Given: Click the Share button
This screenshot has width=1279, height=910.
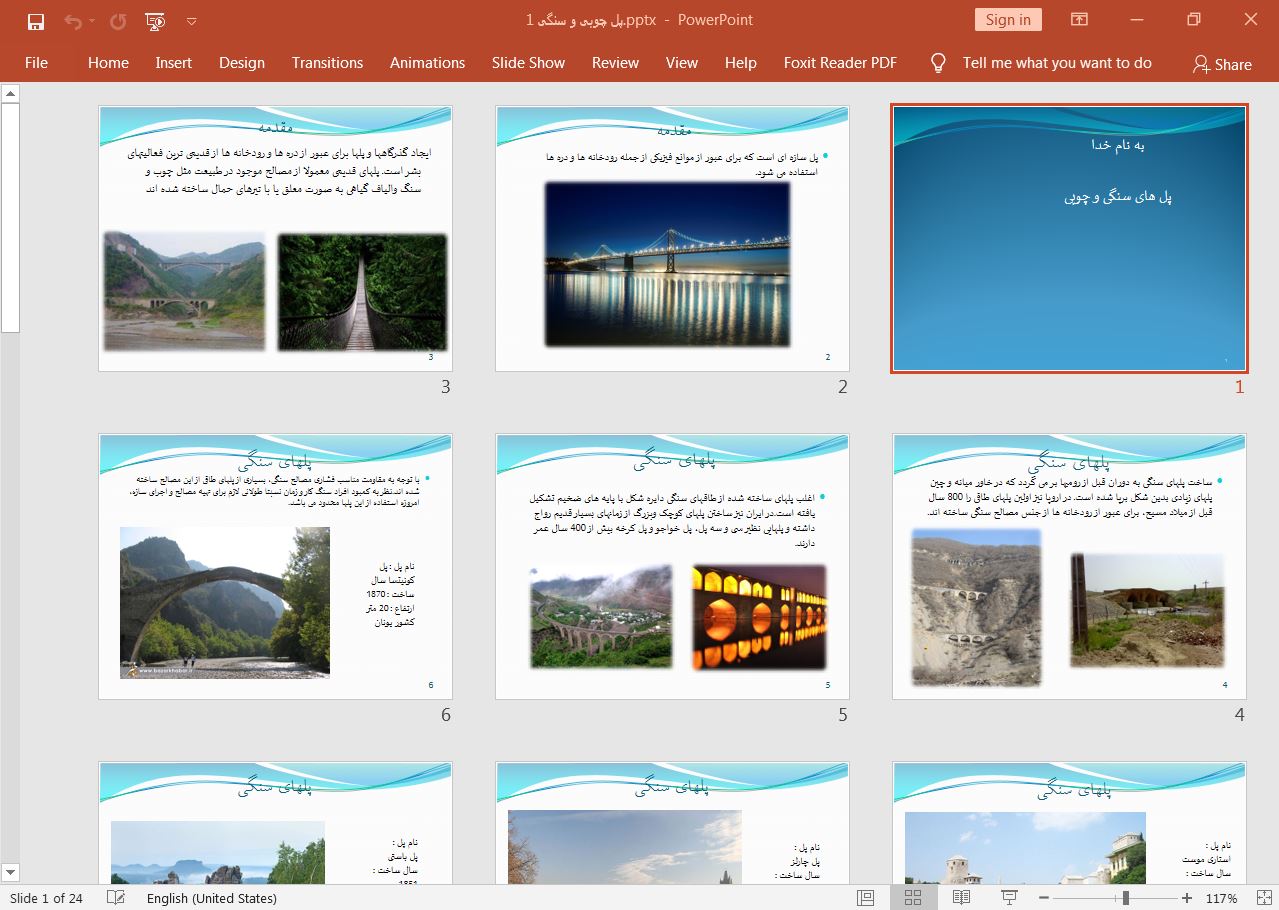Looking at the screenshot, I should pos(1222,63).
